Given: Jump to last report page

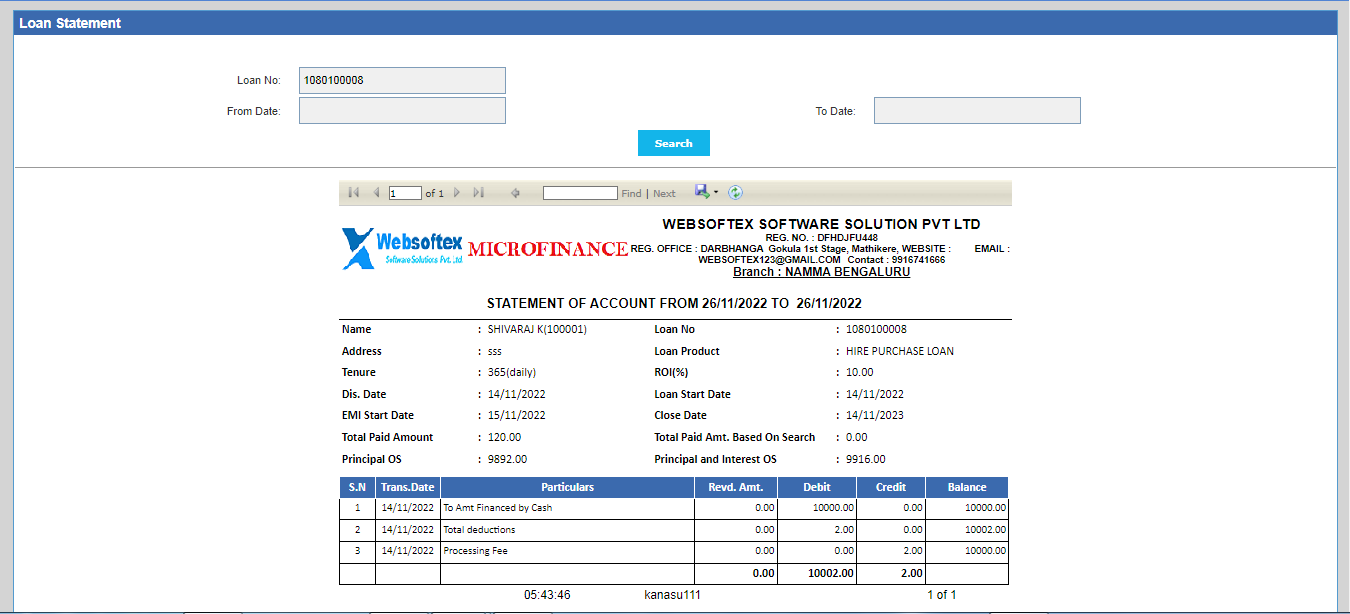Looking at the screenshot, I should pyautogui.click(x=479, y=193).
